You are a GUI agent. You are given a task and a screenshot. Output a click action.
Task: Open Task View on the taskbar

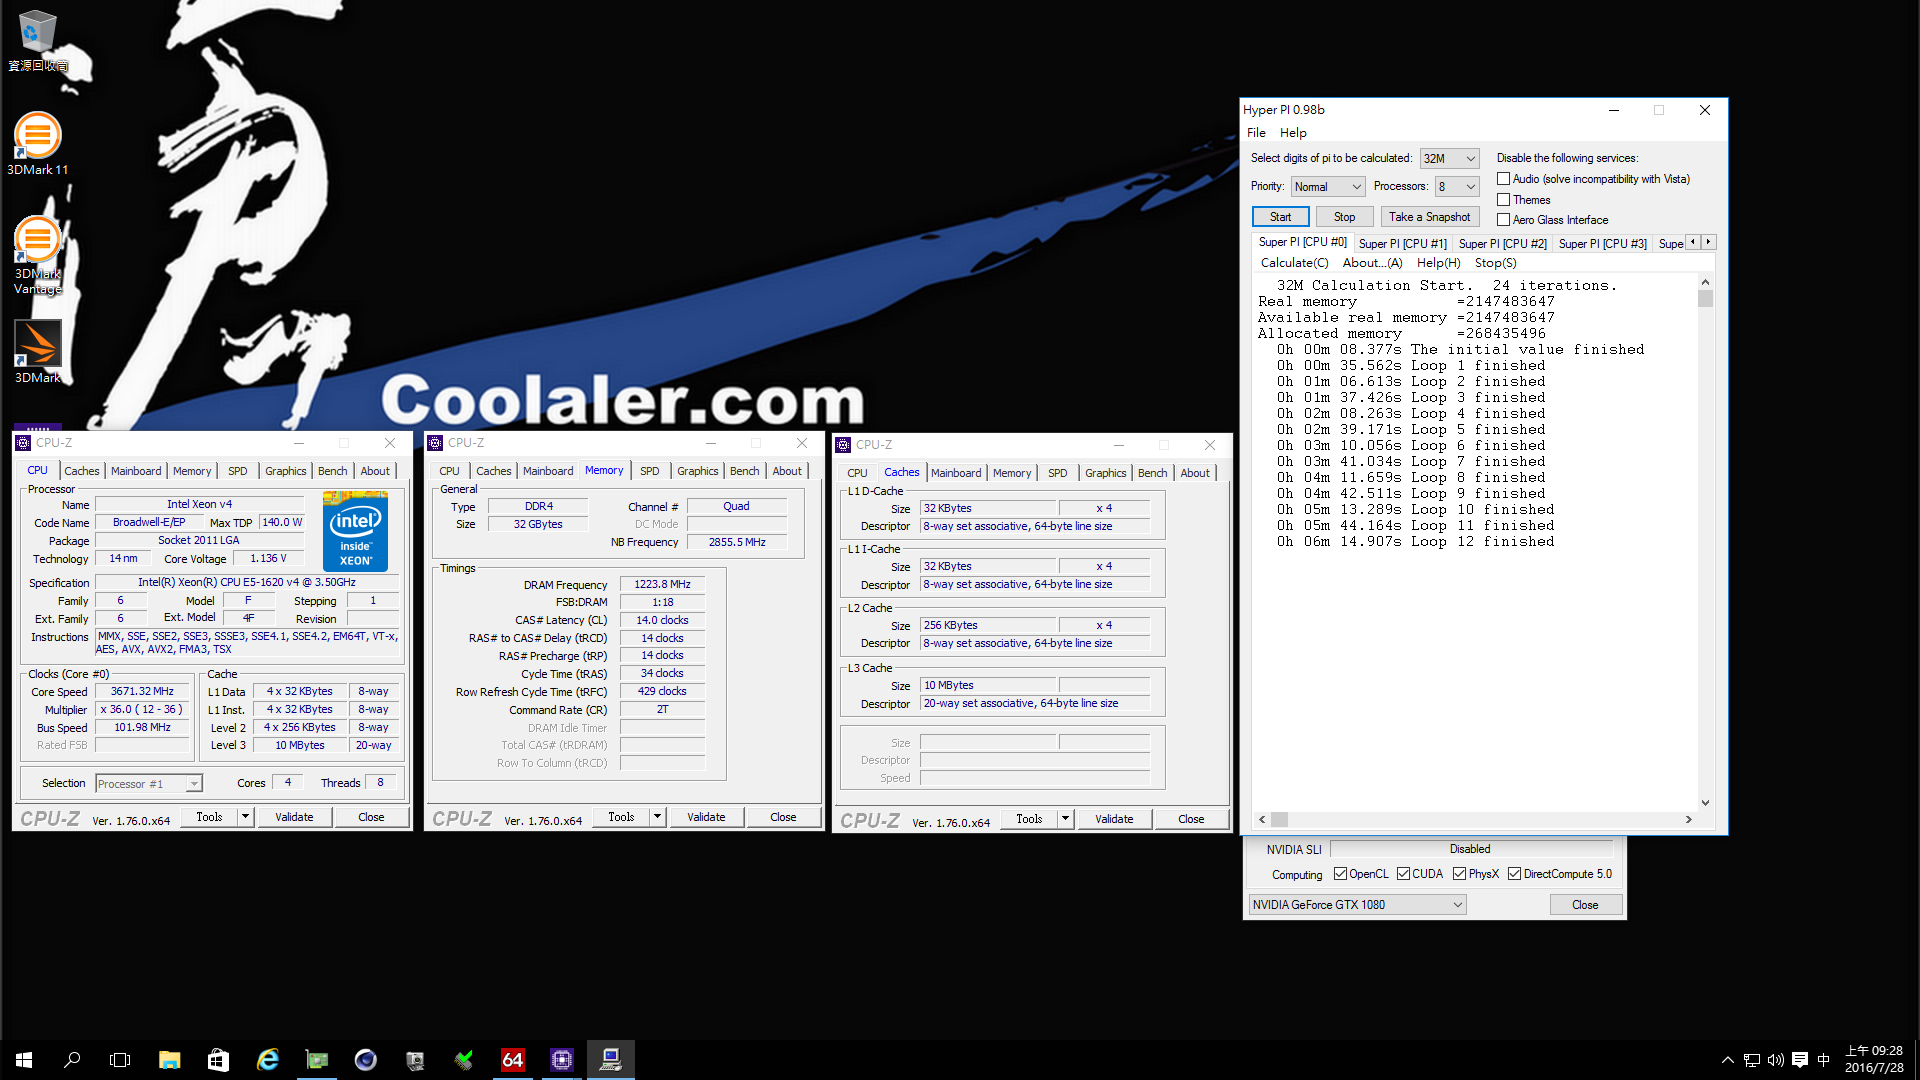point(120,1060)
